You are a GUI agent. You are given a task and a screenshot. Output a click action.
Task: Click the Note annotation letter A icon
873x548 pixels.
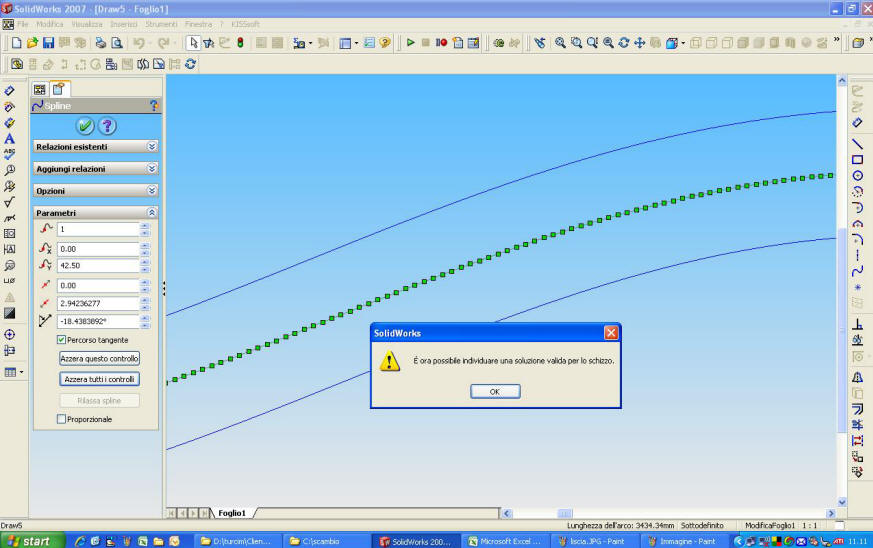pyautogui.click(x=9, y=138)
